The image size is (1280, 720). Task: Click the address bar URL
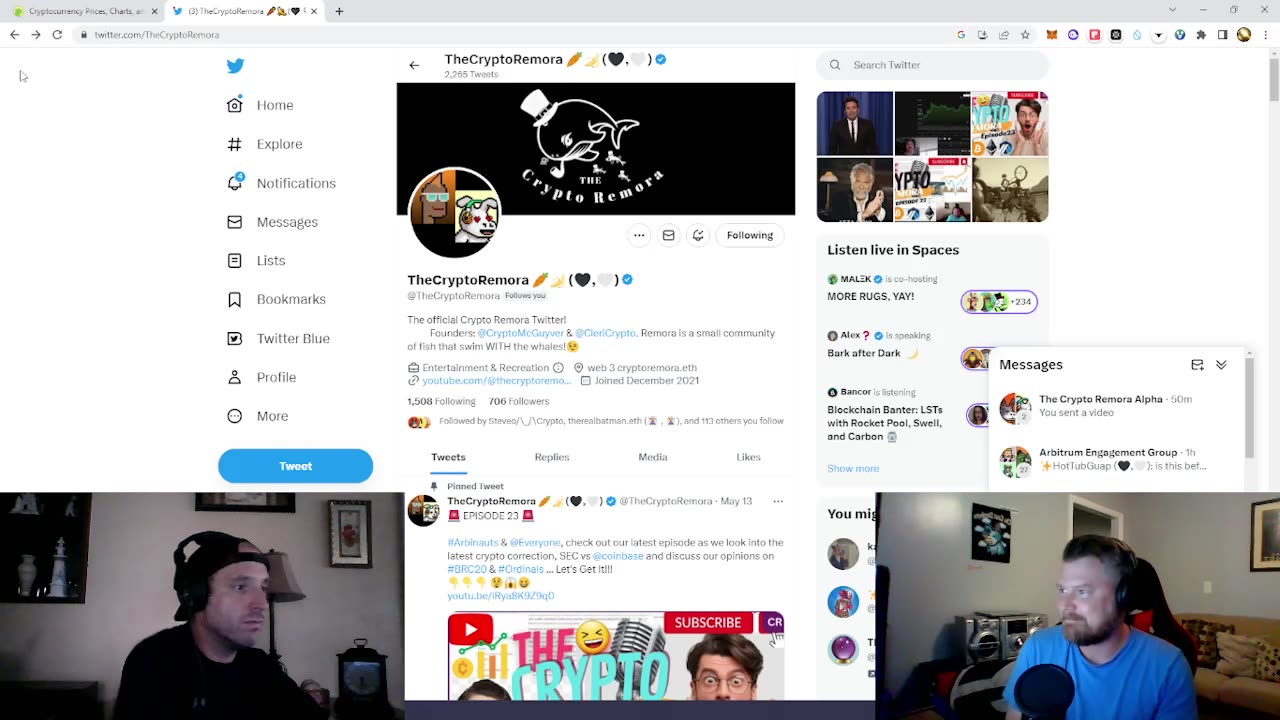[x=157, y=35]
